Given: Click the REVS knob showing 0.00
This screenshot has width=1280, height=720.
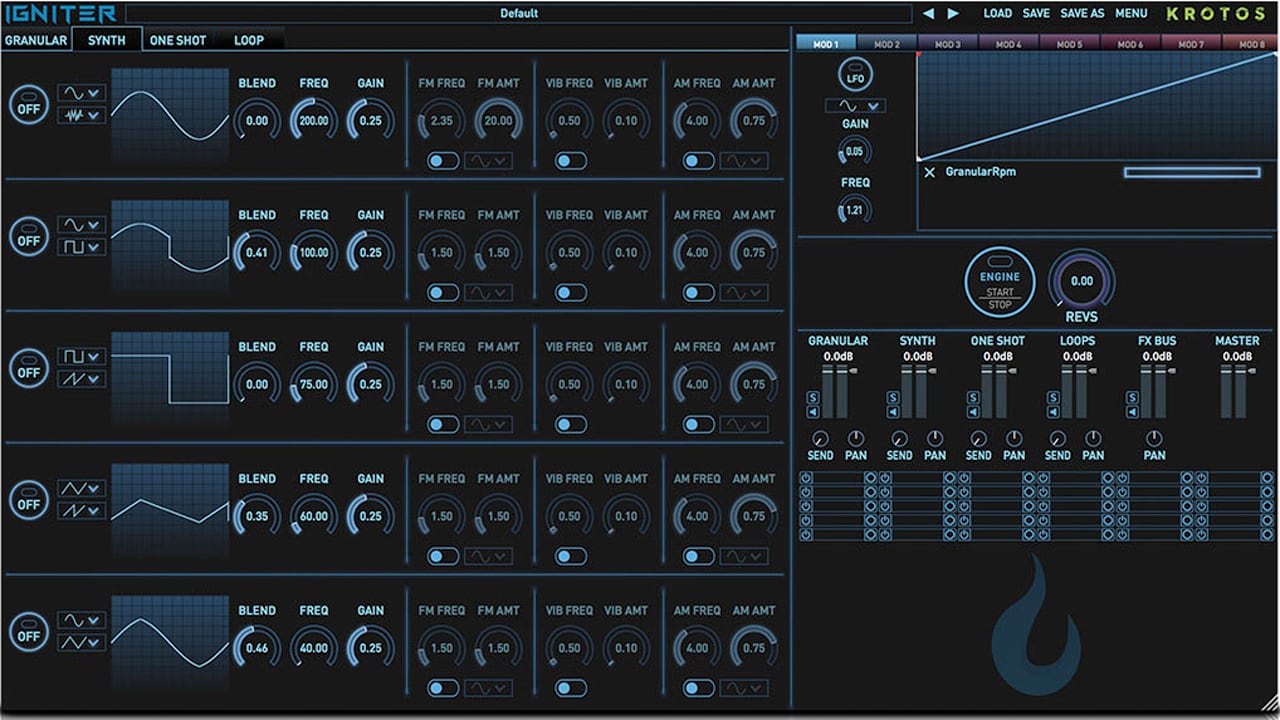Looking at the screenshot, I should point(1082,281).
